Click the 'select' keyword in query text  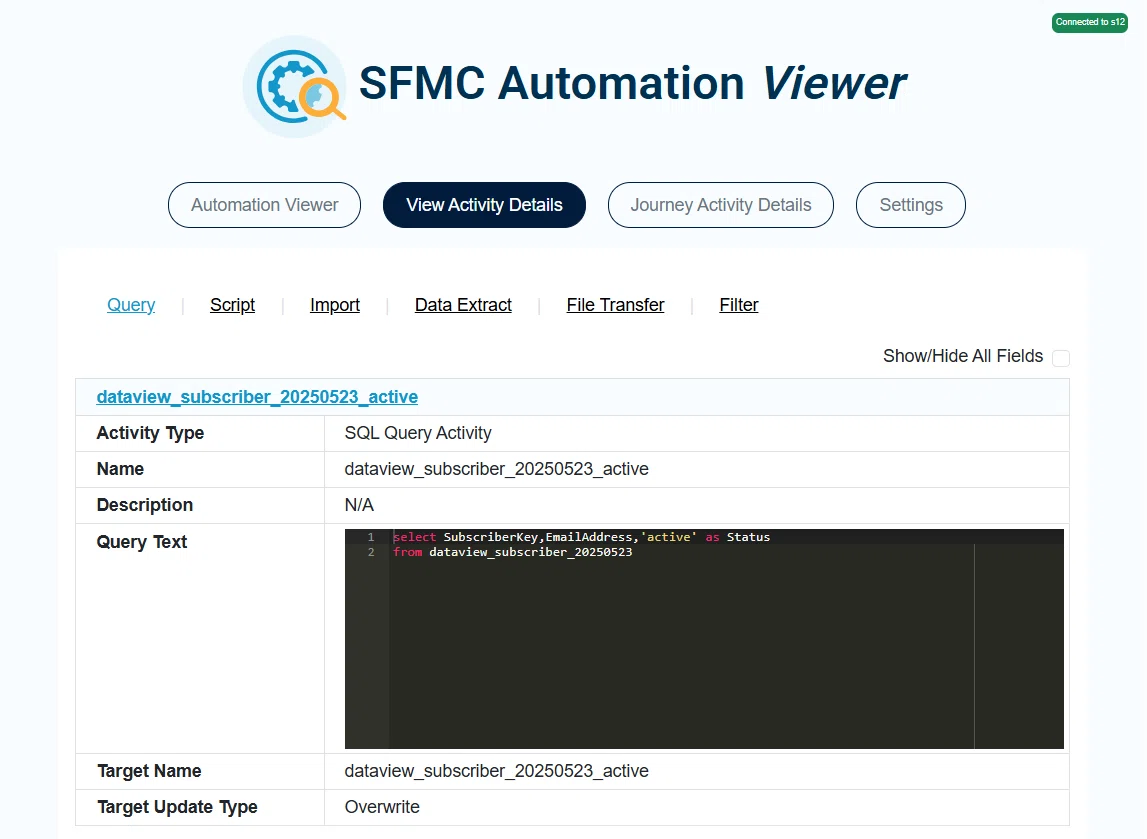415,537
